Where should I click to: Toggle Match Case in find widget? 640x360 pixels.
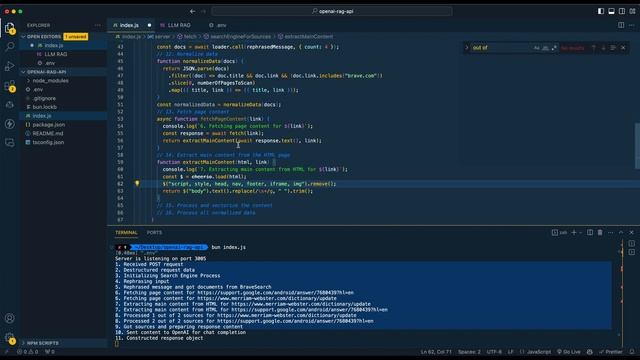pos(536,48)
